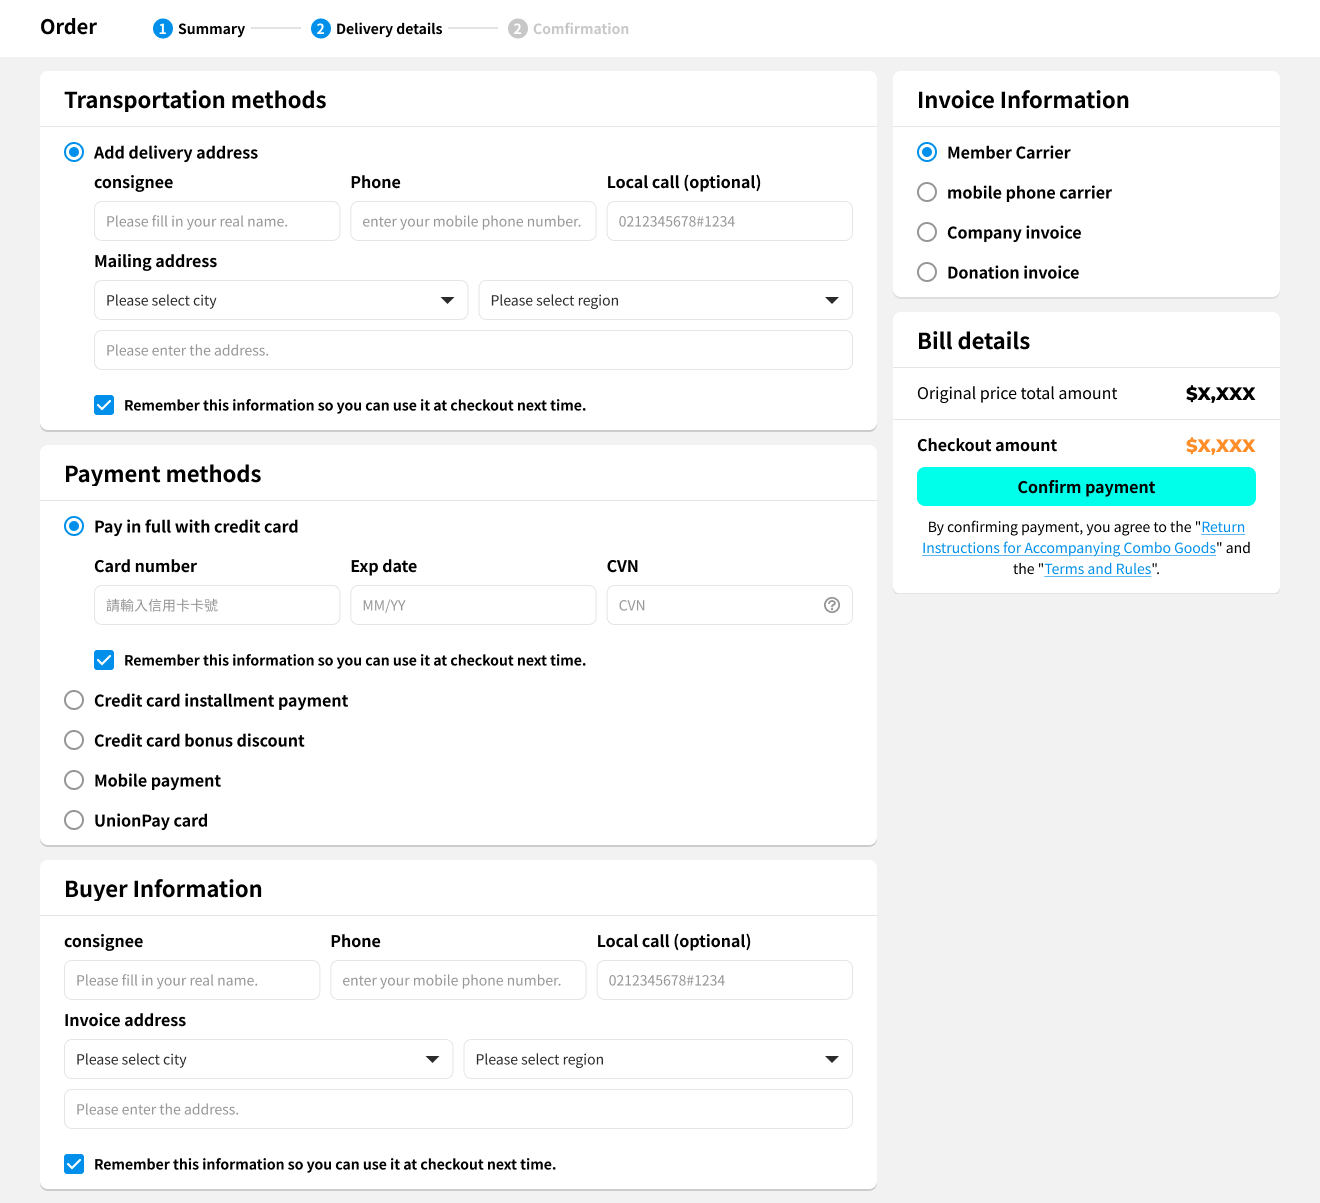Open Invoice address region dropdown
This screenshot has width=1320, height=1203.
click(x=658, y=1059)
